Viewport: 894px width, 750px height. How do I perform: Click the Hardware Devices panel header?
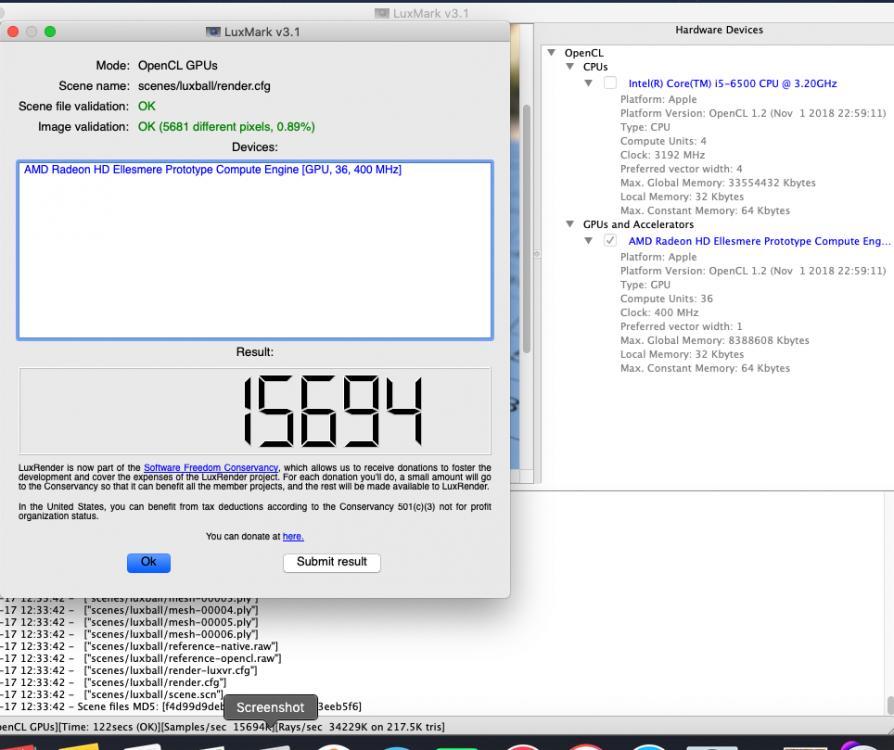(719, 30)
